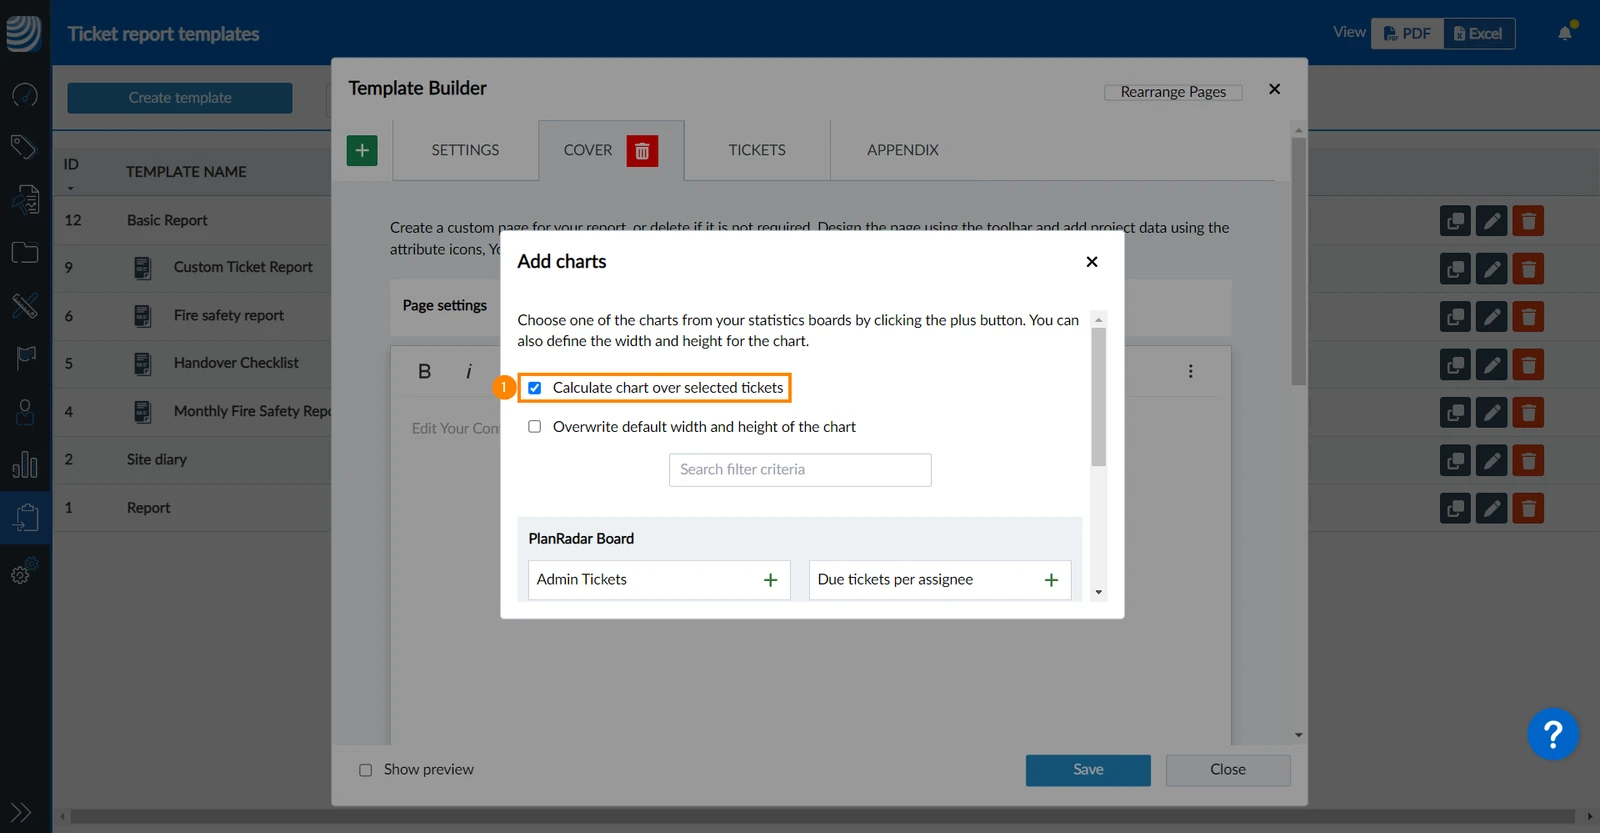
Task: Delete the Handover Checklist template
Action: [1528, 365]
